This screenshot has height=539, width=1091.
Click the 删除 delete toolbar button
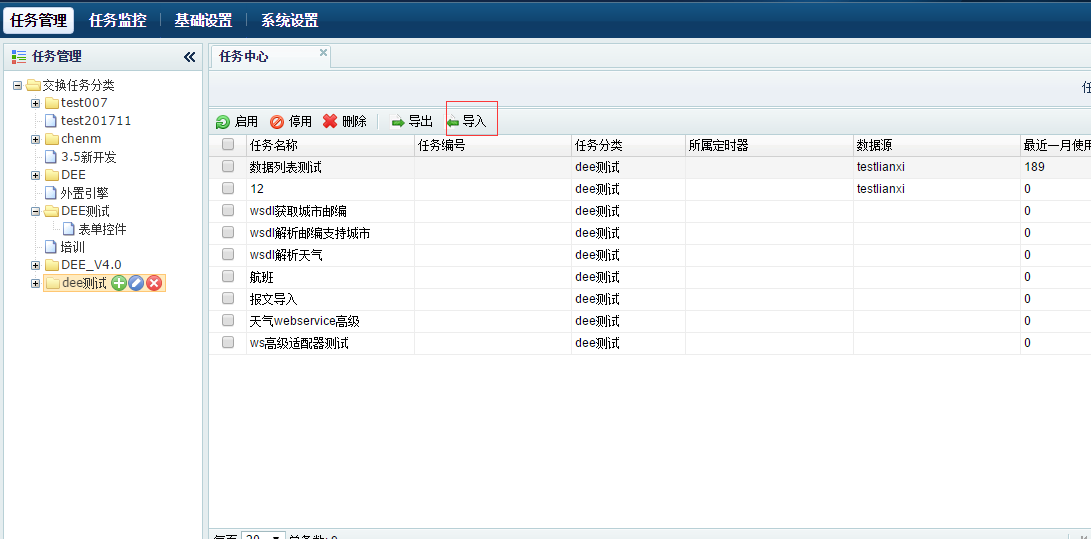[345, 122]
